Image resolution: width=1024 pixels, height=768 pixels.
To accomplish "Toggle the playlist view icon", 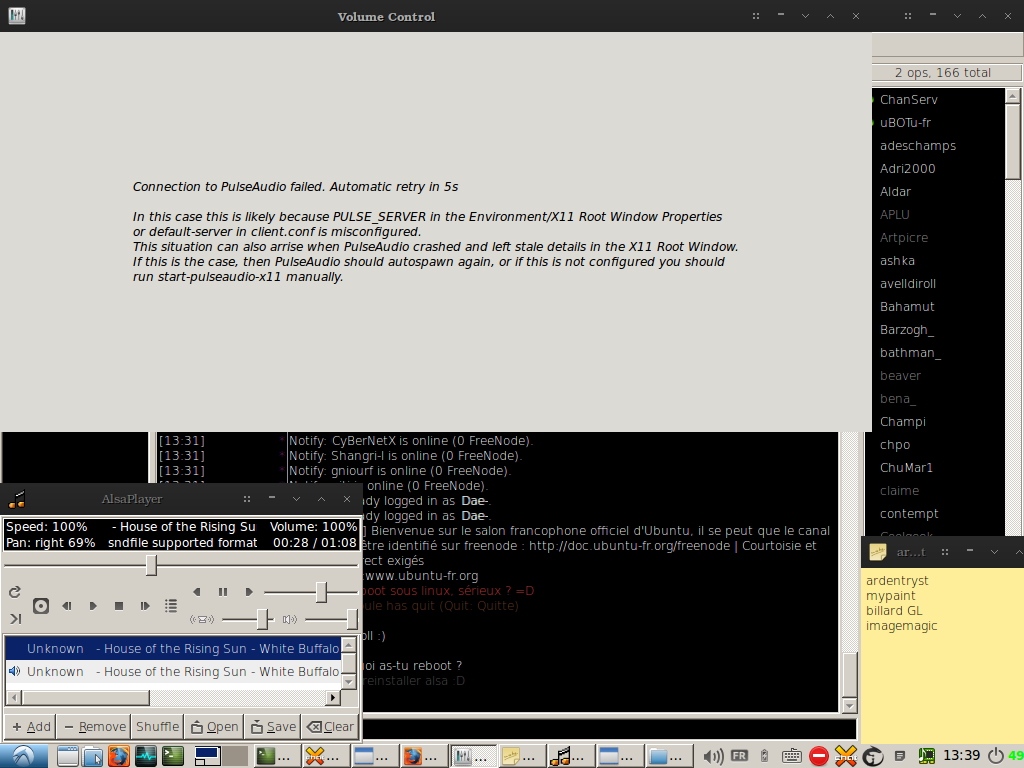I will pyautogui.click(x=171, y=606).
